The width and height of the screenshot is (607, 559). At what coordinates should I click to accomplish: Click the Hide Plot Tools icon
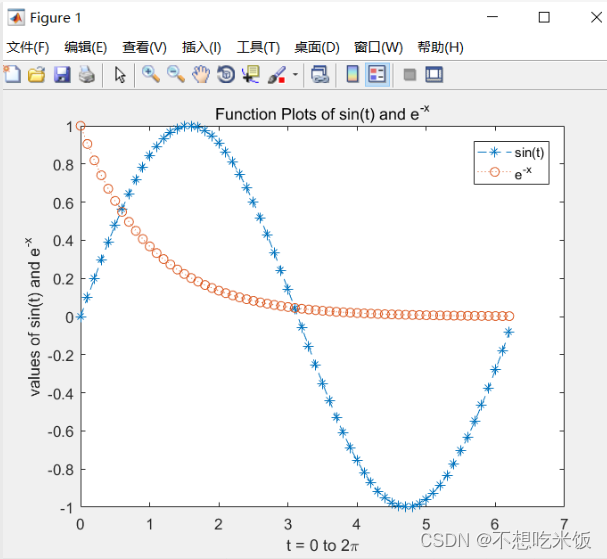tap(410, 74)
